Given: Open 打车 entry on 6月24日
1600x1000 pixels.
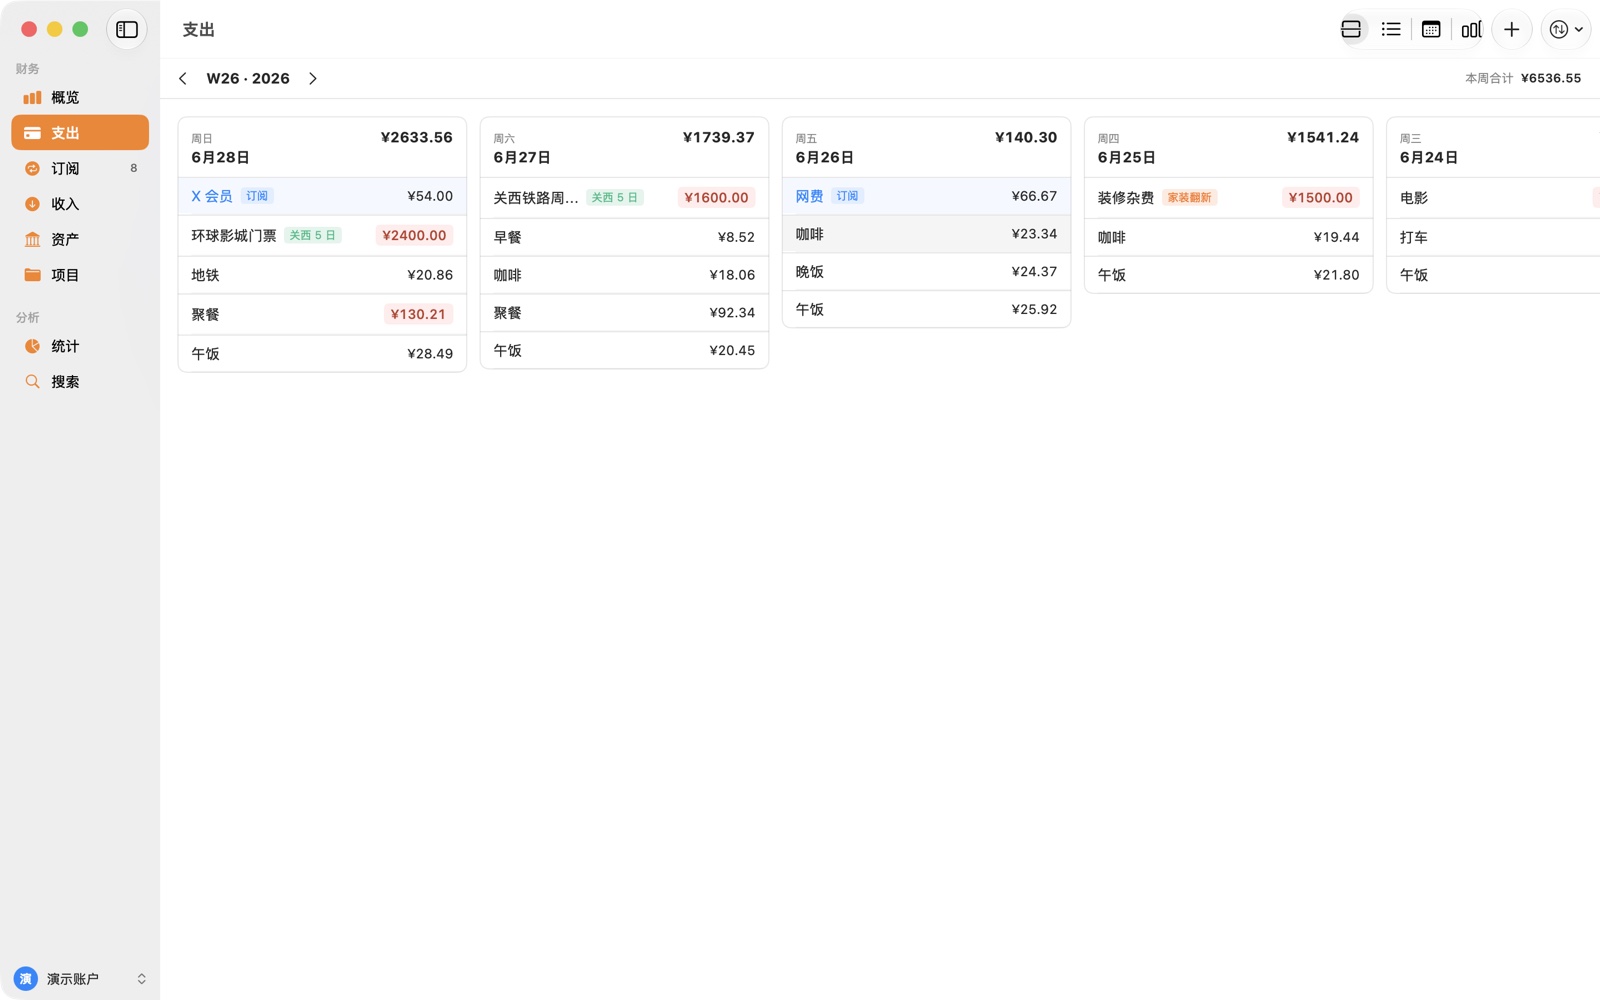Looking at the screenshot, I should (x=1494, y=237).
